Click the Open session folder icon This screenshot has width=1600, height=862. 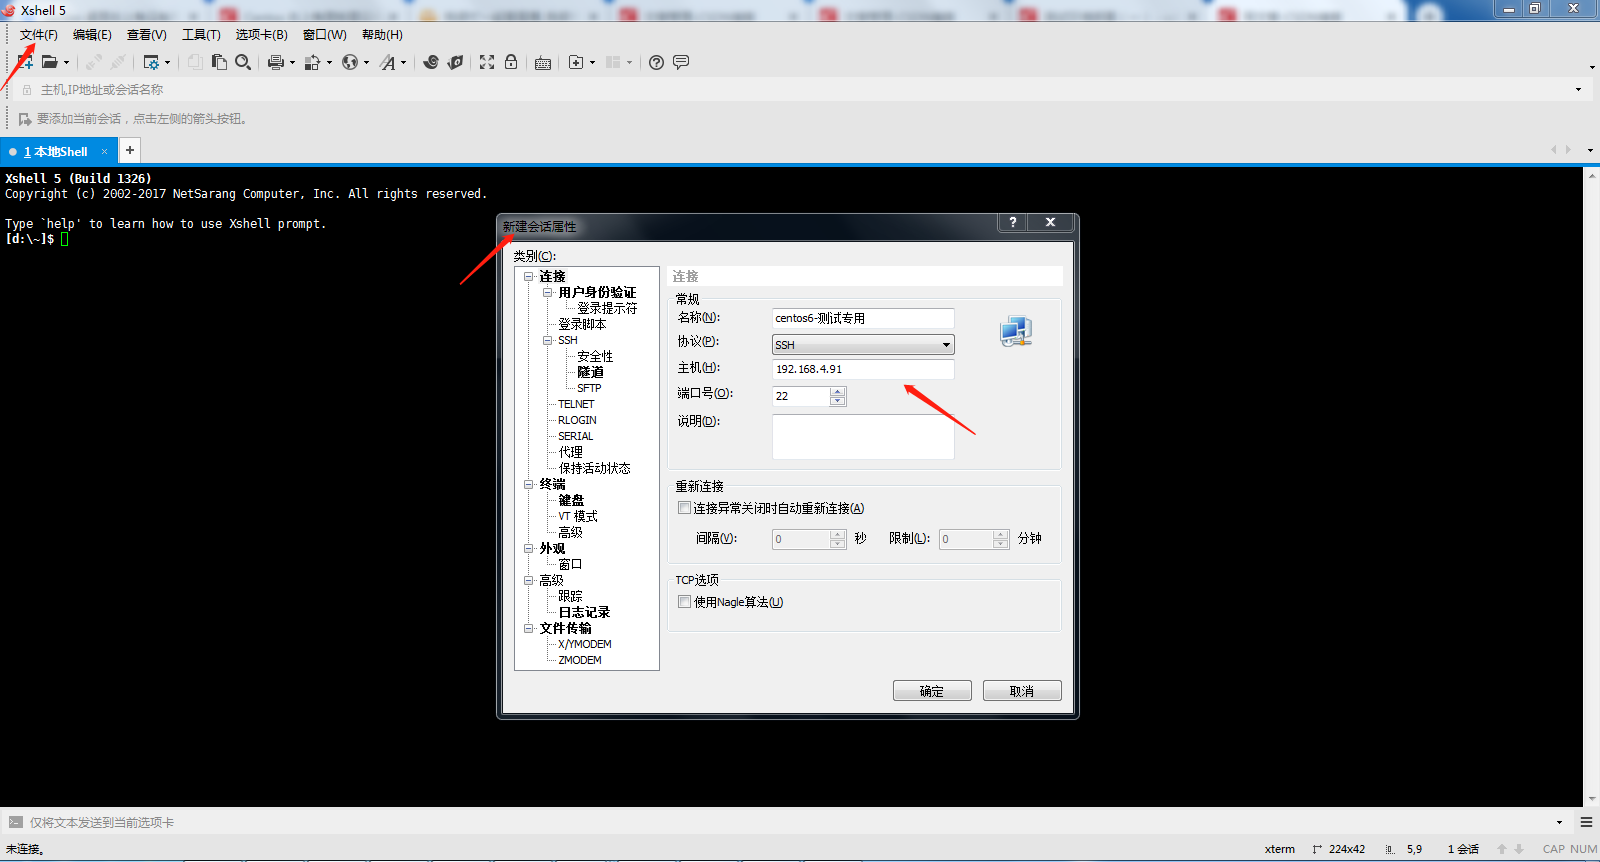point(49,62)
